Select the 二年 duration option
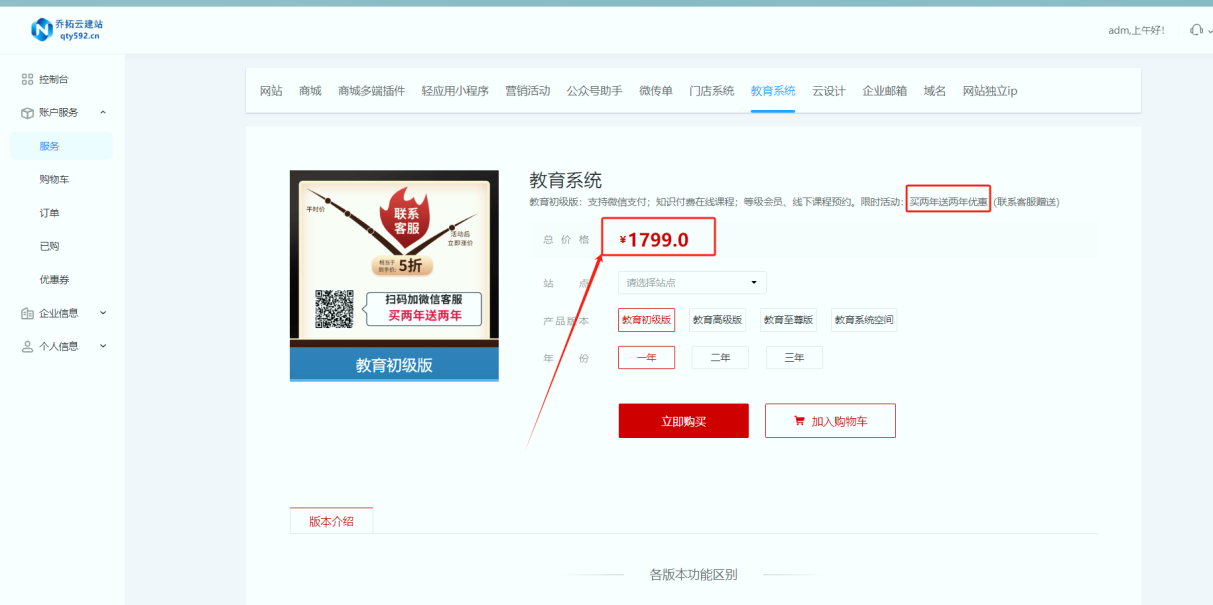The image size is (1213, 605). pyautogui.click(x=720, y=357)
